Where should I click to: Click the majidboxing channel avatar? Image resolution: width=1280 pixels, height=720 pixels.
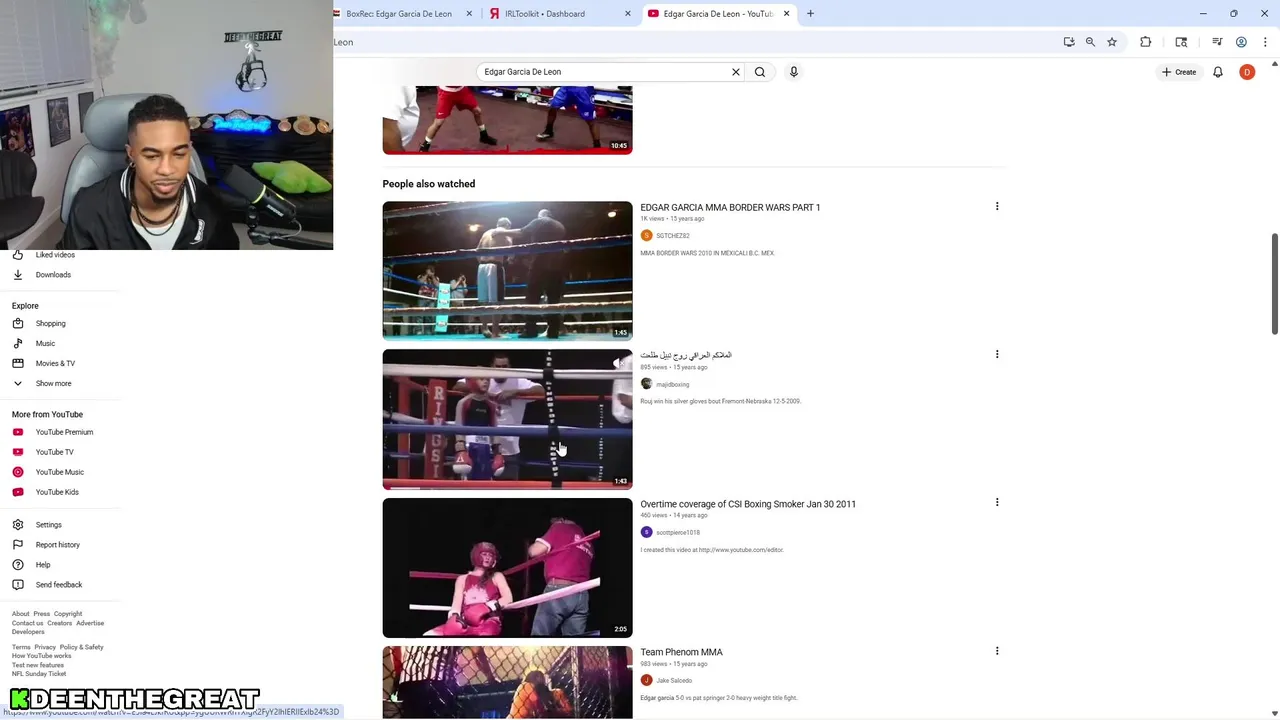[x=646, y=384]
